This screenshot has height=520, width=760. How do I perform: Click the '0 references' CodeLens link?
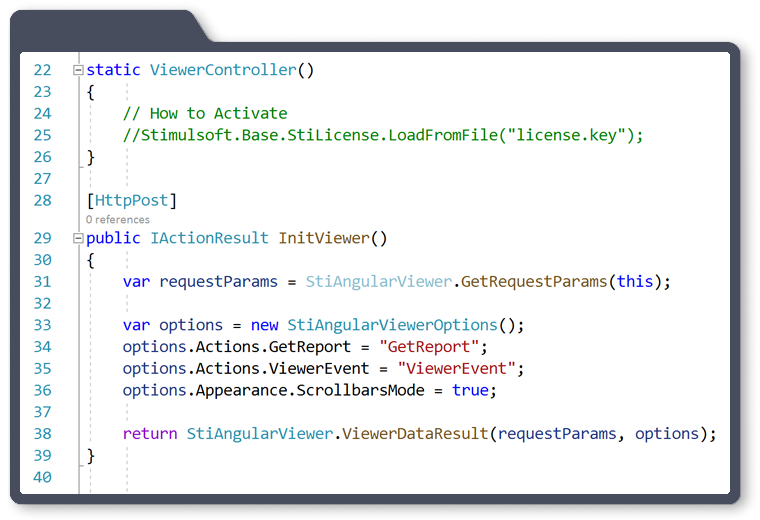point(118,220)
